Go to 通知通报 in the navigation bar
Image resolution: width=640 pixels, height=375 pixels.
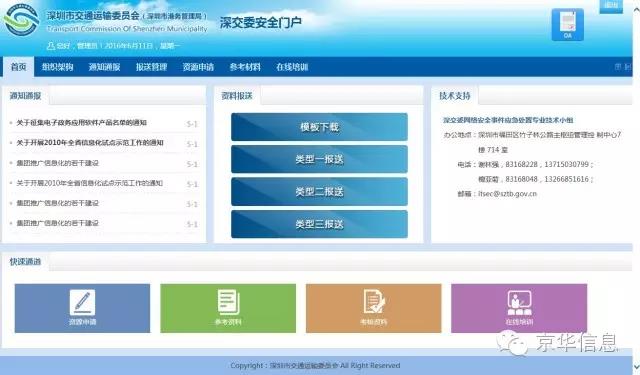pyautogui.click(x=104, y=67)
